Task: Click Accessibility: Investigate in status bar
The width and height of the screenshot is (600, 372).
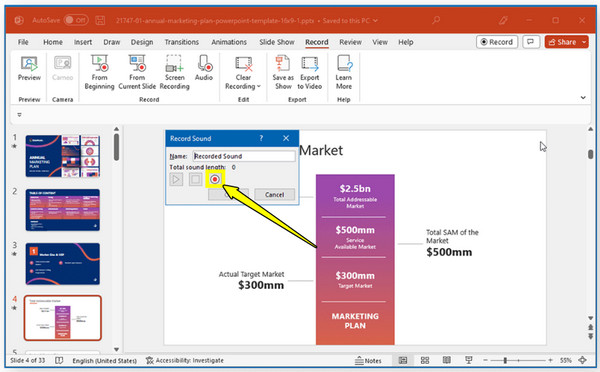Action: pyautogui.click(x=185, y=361)
